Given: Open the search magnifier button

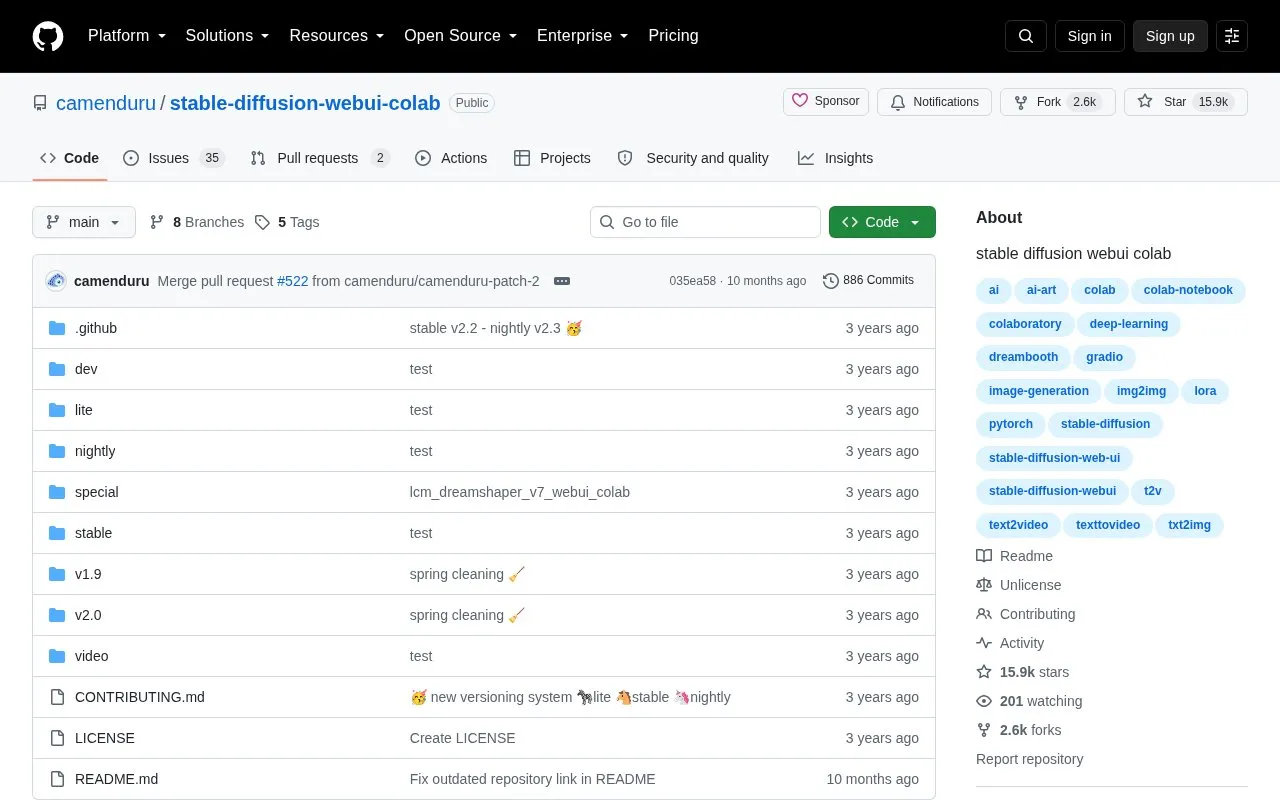Looking at the screenshot, I should 1026,36.
